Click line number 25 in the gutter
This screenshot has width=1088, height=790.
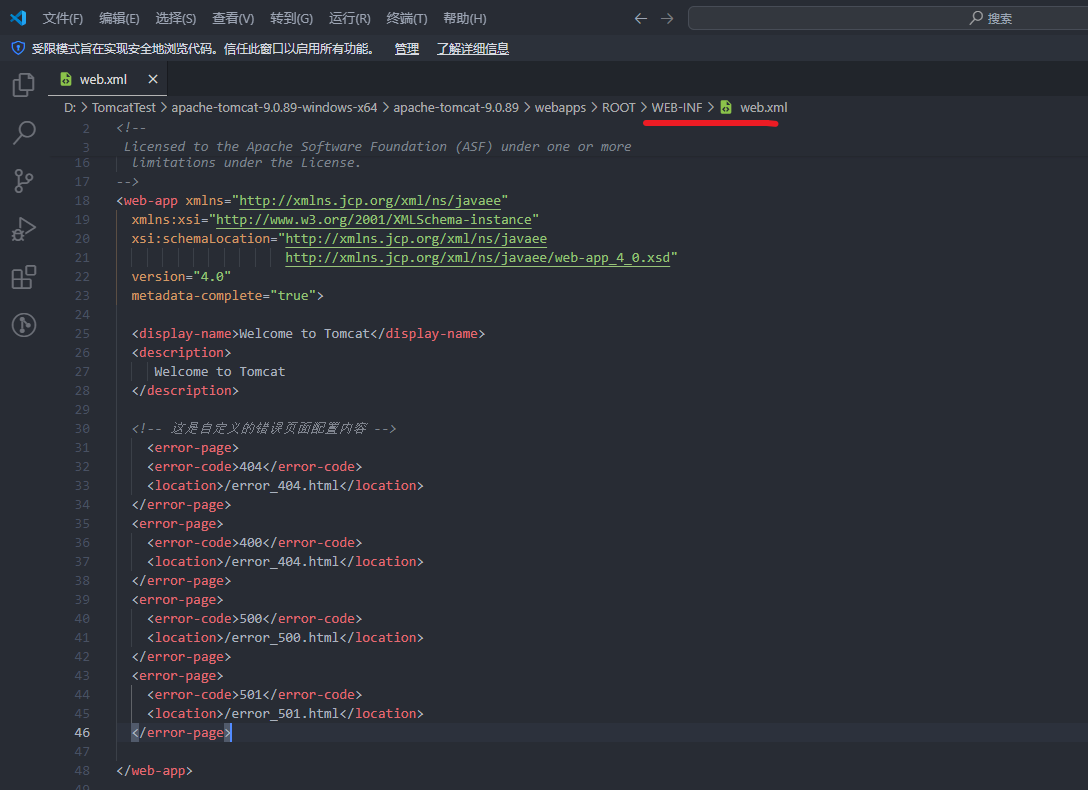click(82, 334)
